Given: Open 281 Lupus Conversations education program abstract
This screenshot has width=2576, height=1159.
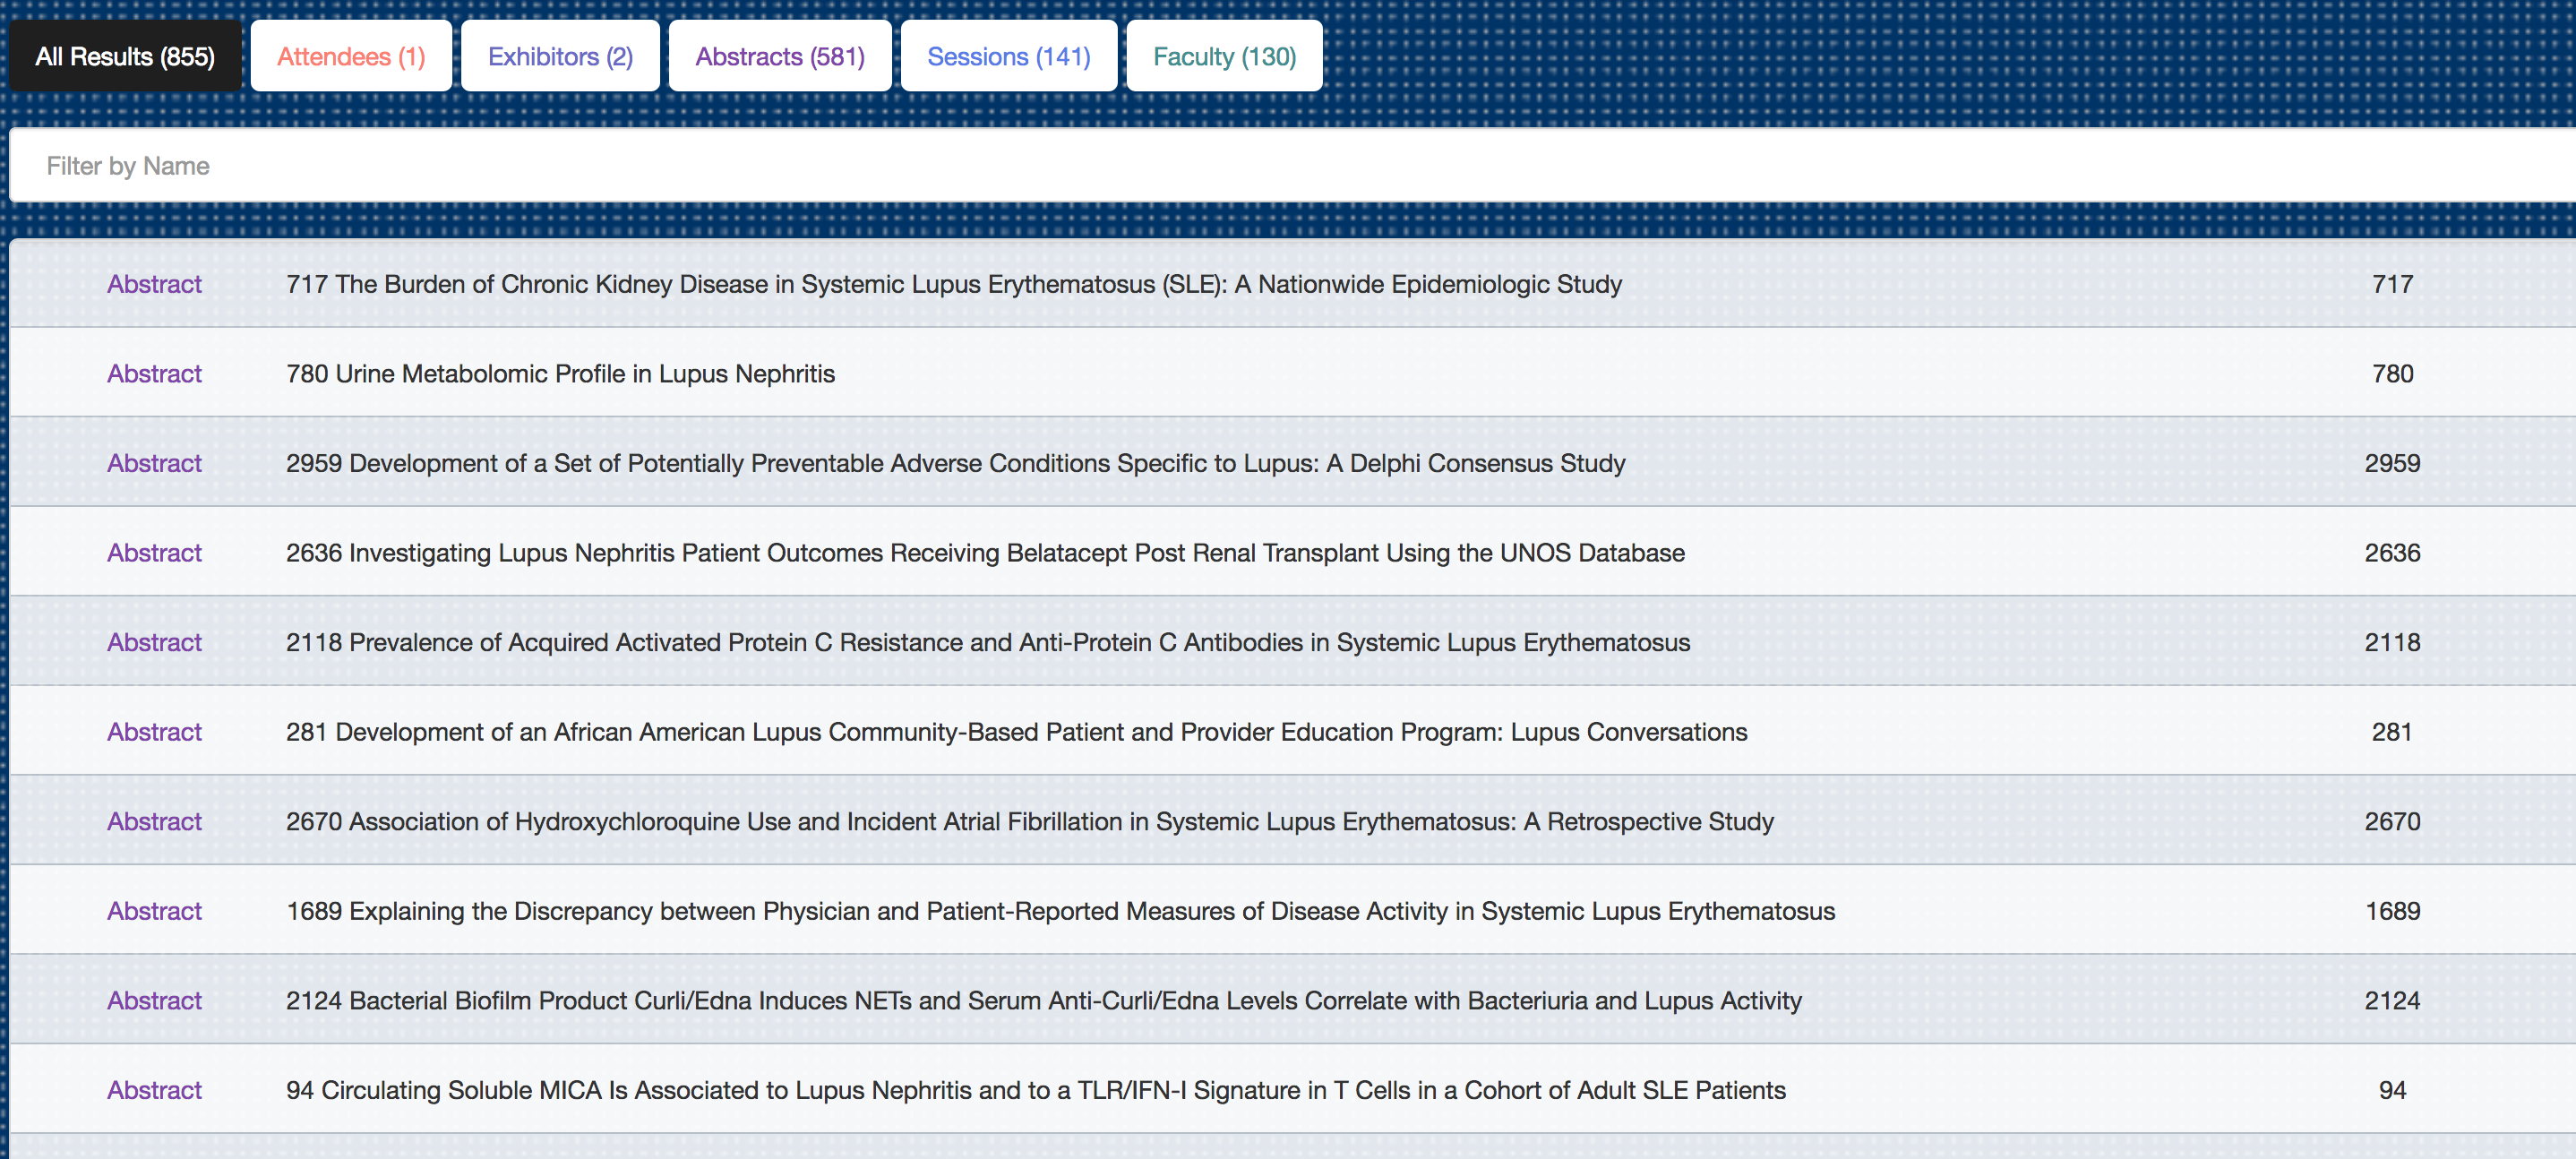Looking at the screenshot, I should coord(1016,732).
